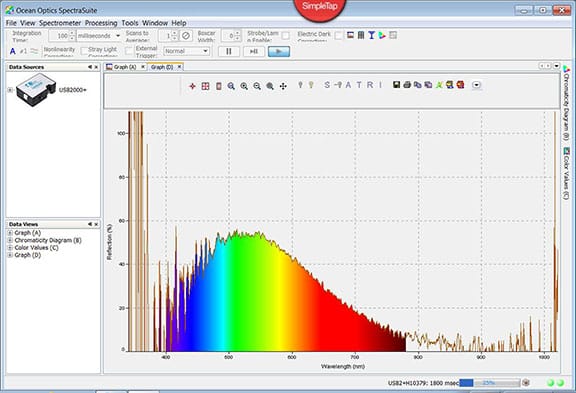Viewport: 576px width, 393px height.
Task: Click the 25% progress bar in status bar
Action: [x=490, y=383]
